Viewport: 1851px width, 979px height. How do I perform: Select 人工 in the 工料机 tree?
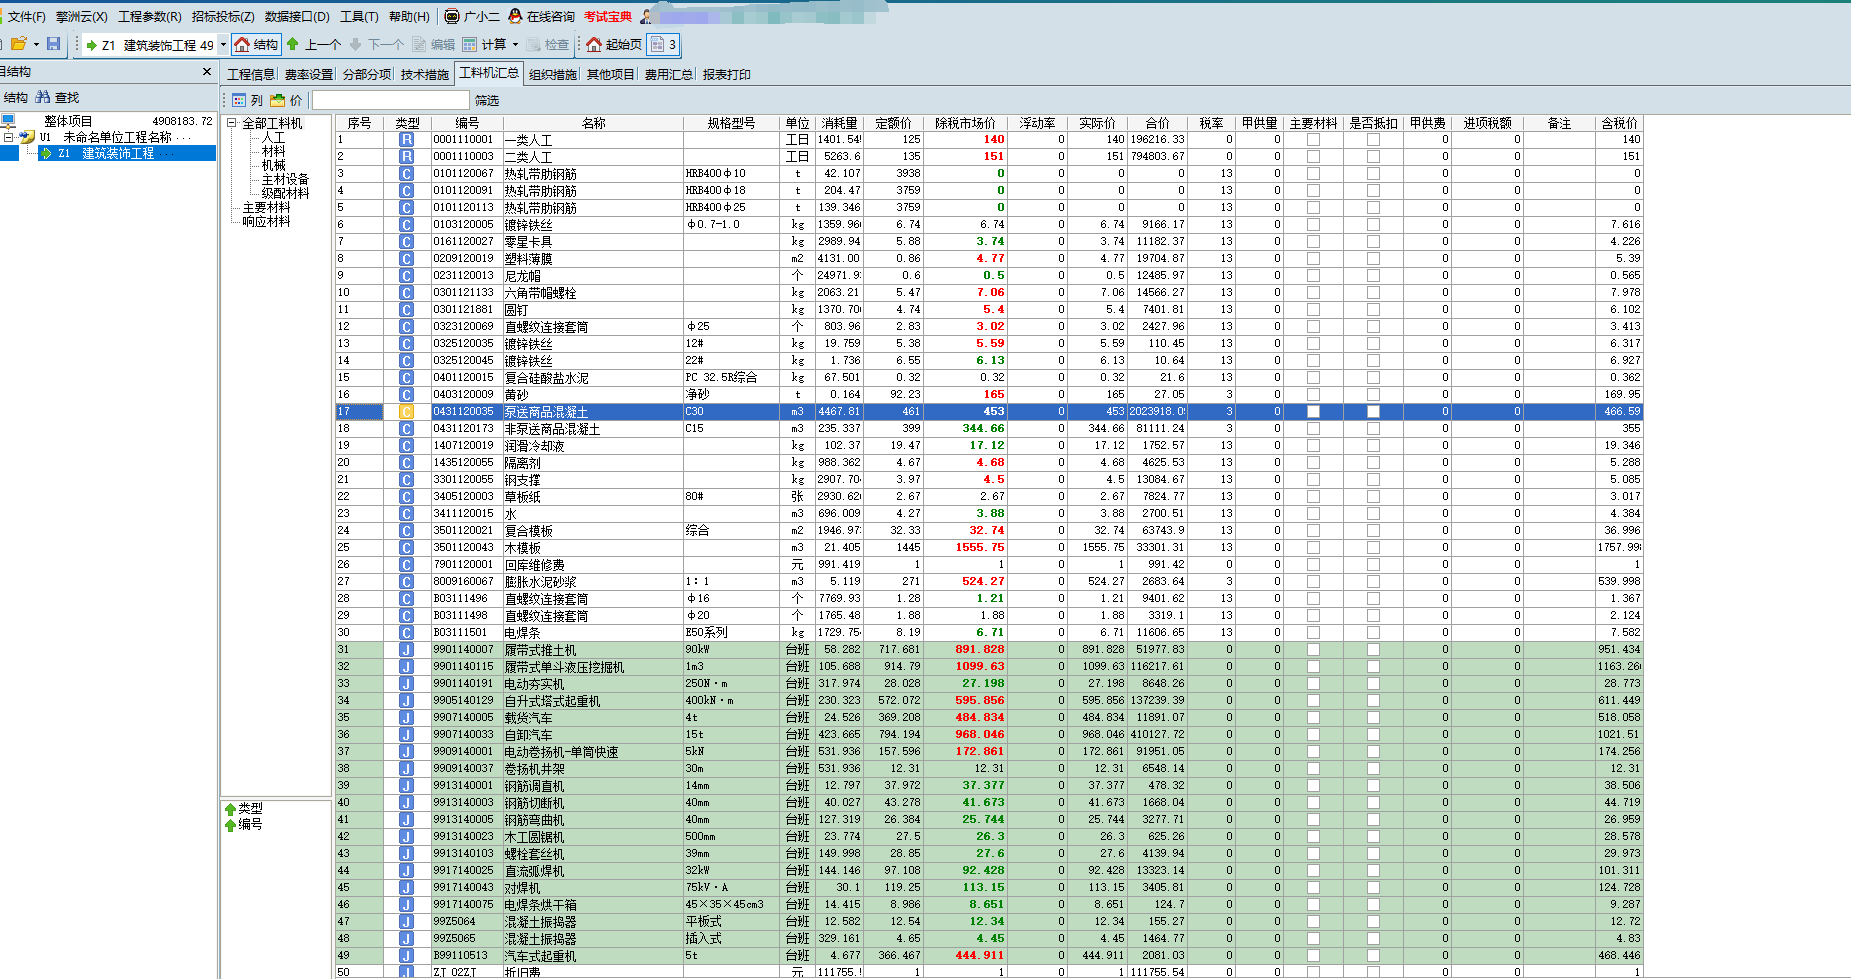point(273,138)
